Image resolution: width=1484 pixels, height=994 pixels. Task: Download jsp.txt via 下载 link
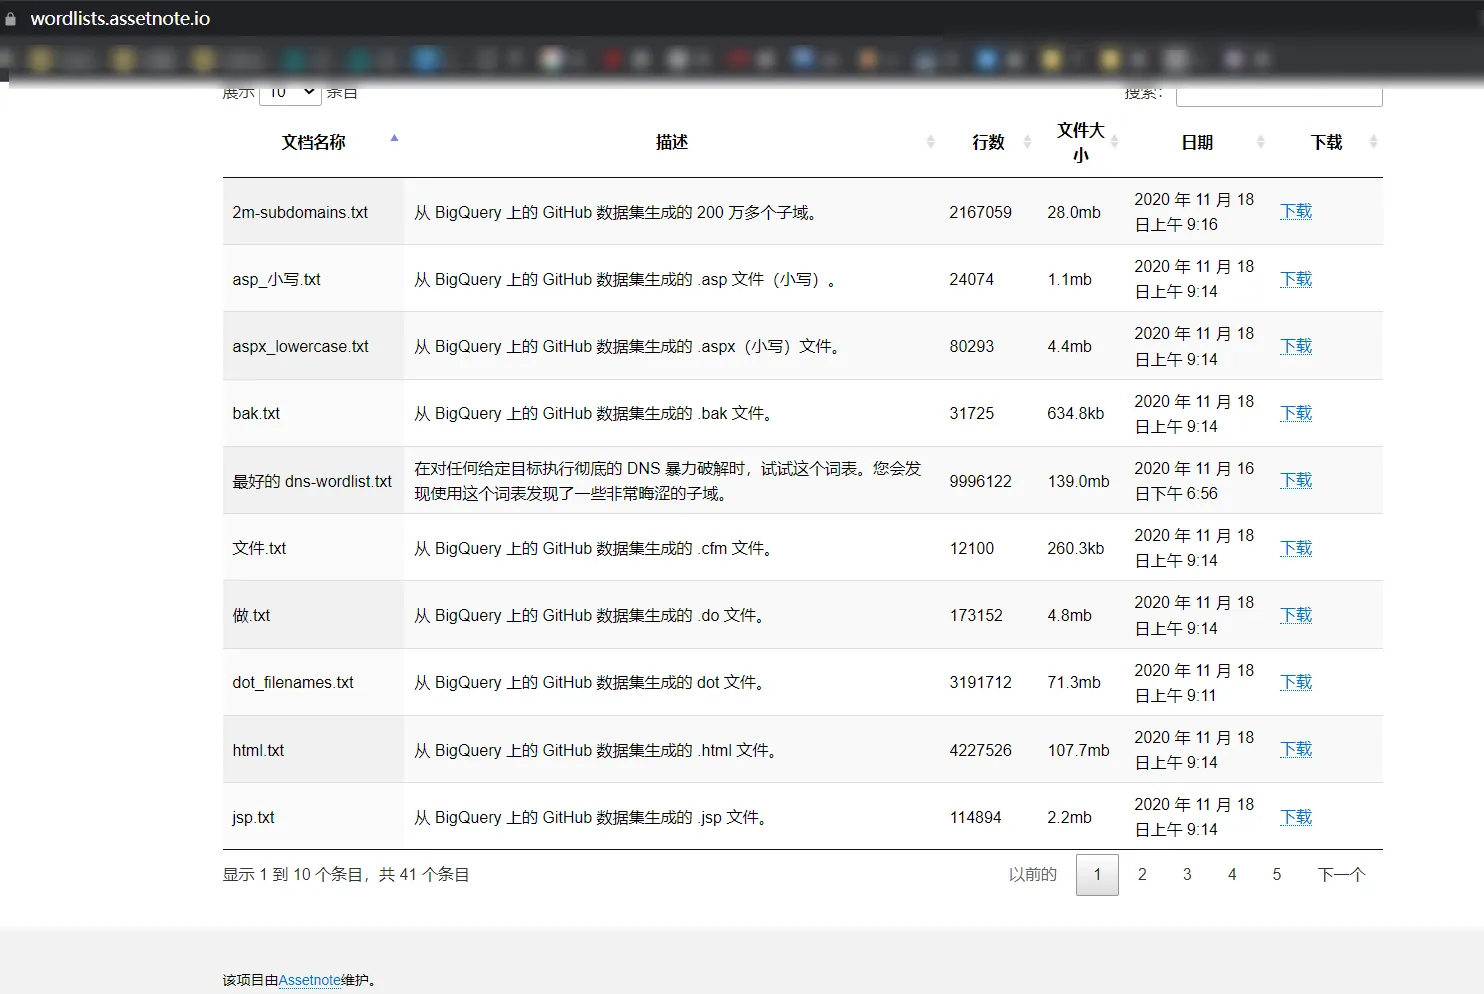pos(1296,817)
